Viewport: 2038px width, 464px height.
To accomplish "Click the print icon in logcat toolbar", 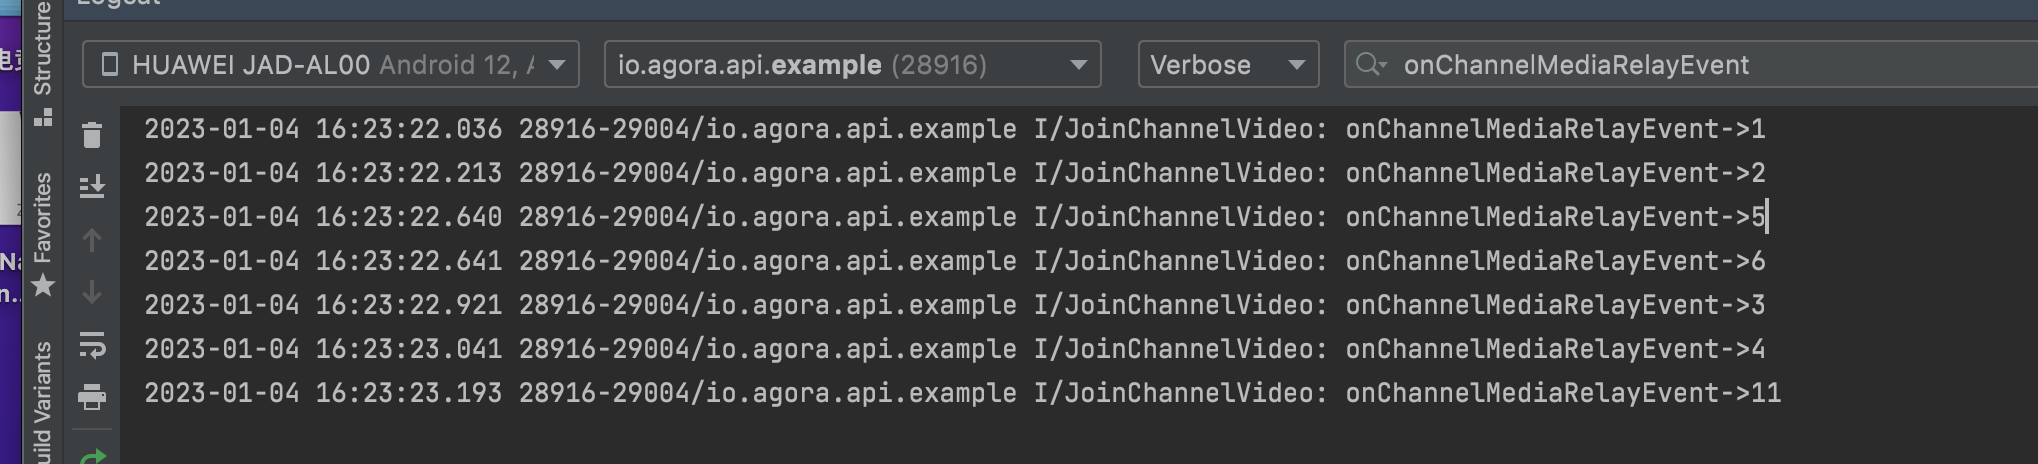I will coord(92,397).
